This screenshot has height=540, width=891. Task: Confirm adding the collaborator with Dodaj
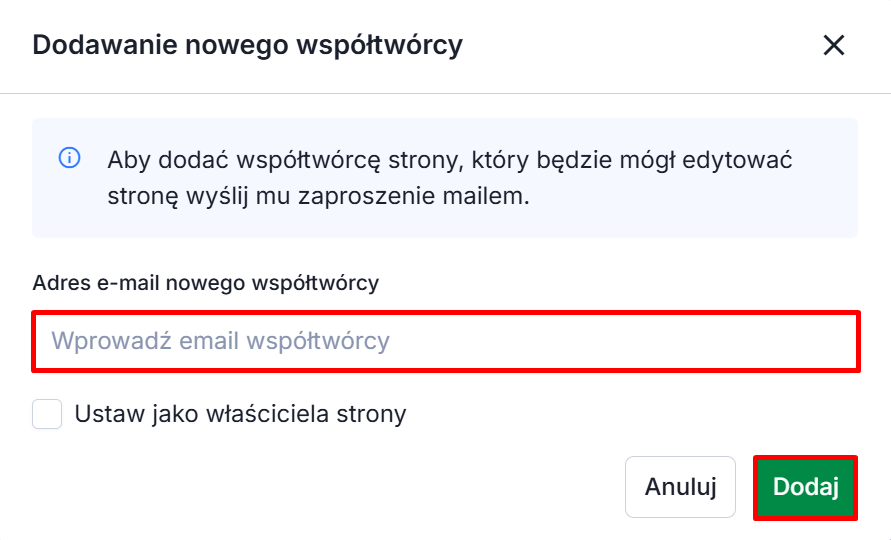click(x=805, y=487)
